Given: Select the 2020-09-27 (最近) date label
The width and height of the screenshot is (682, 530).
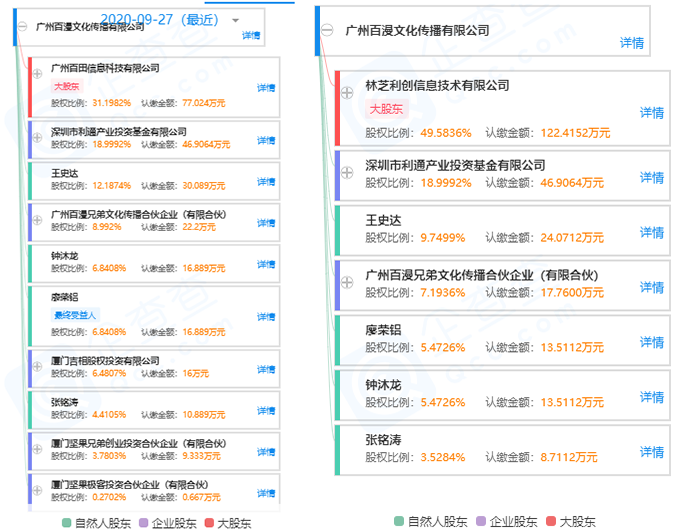Looking at the screenshot, I should (x=159, y=20).
